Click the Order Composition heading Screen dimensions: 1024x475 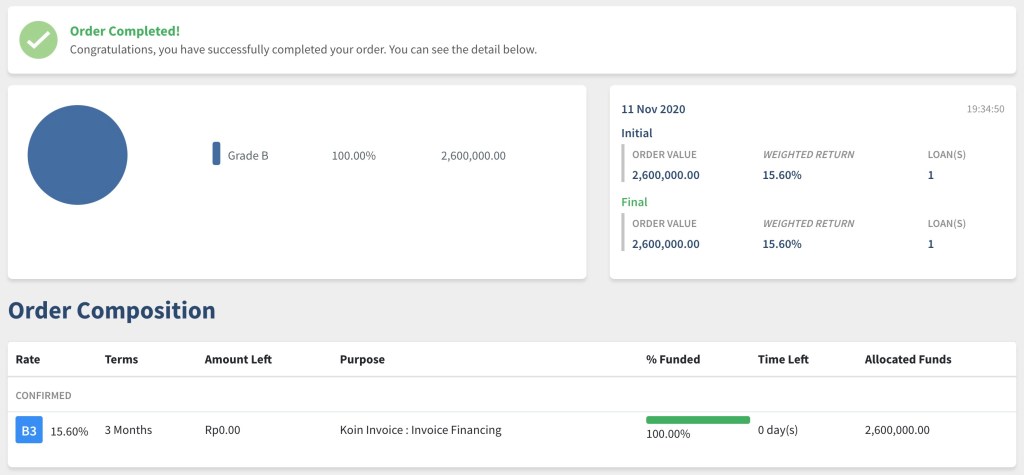[112, 311]
